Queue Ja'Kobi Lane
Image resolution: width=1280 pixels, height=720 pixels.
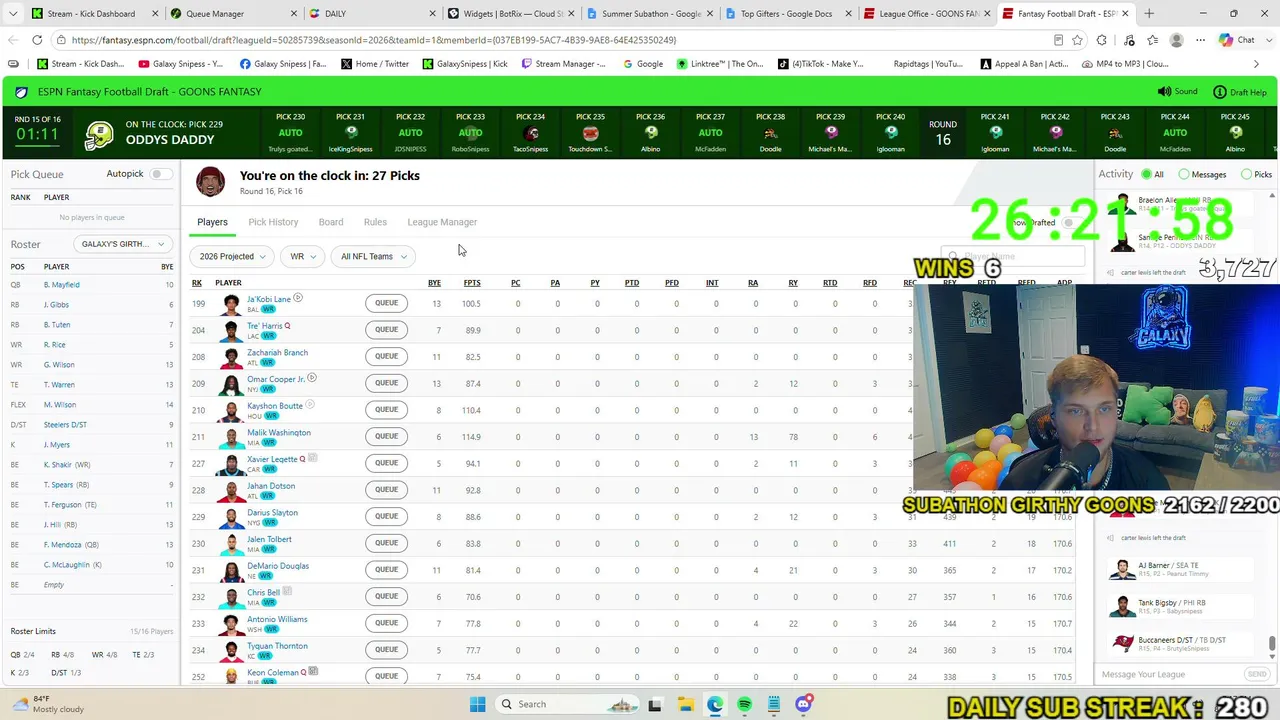click(x=386, y=303)
